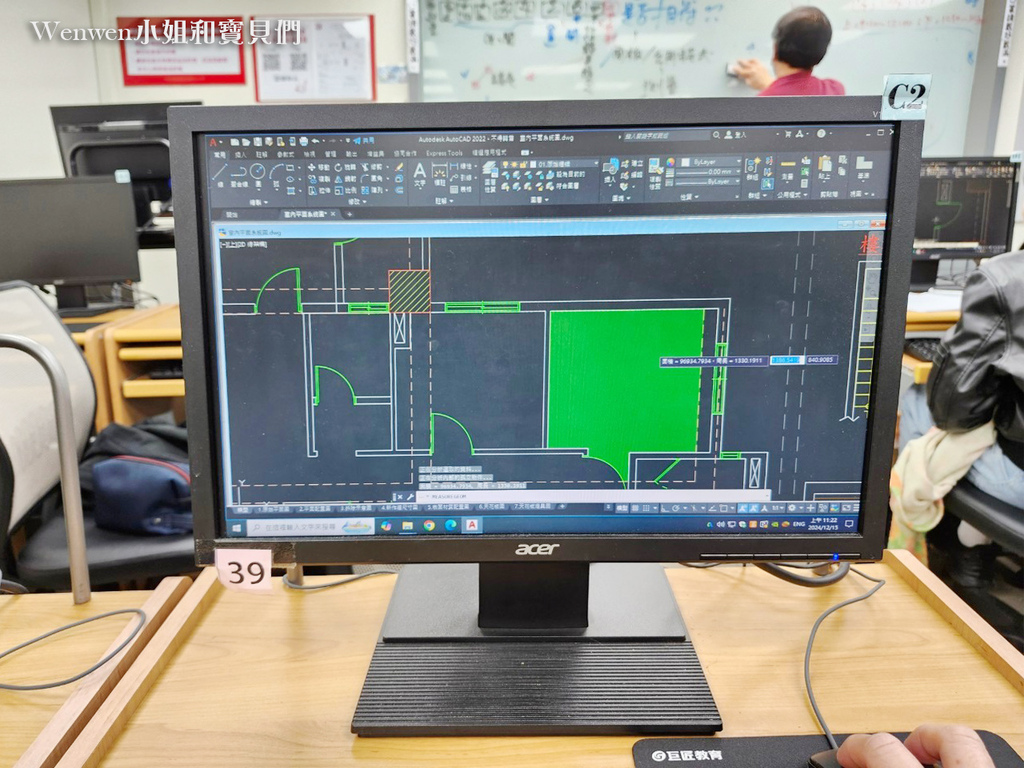Activate the Scale command
Viewport: 1024px width, 768px height.
pyautogui.click(x=346, y=190)
